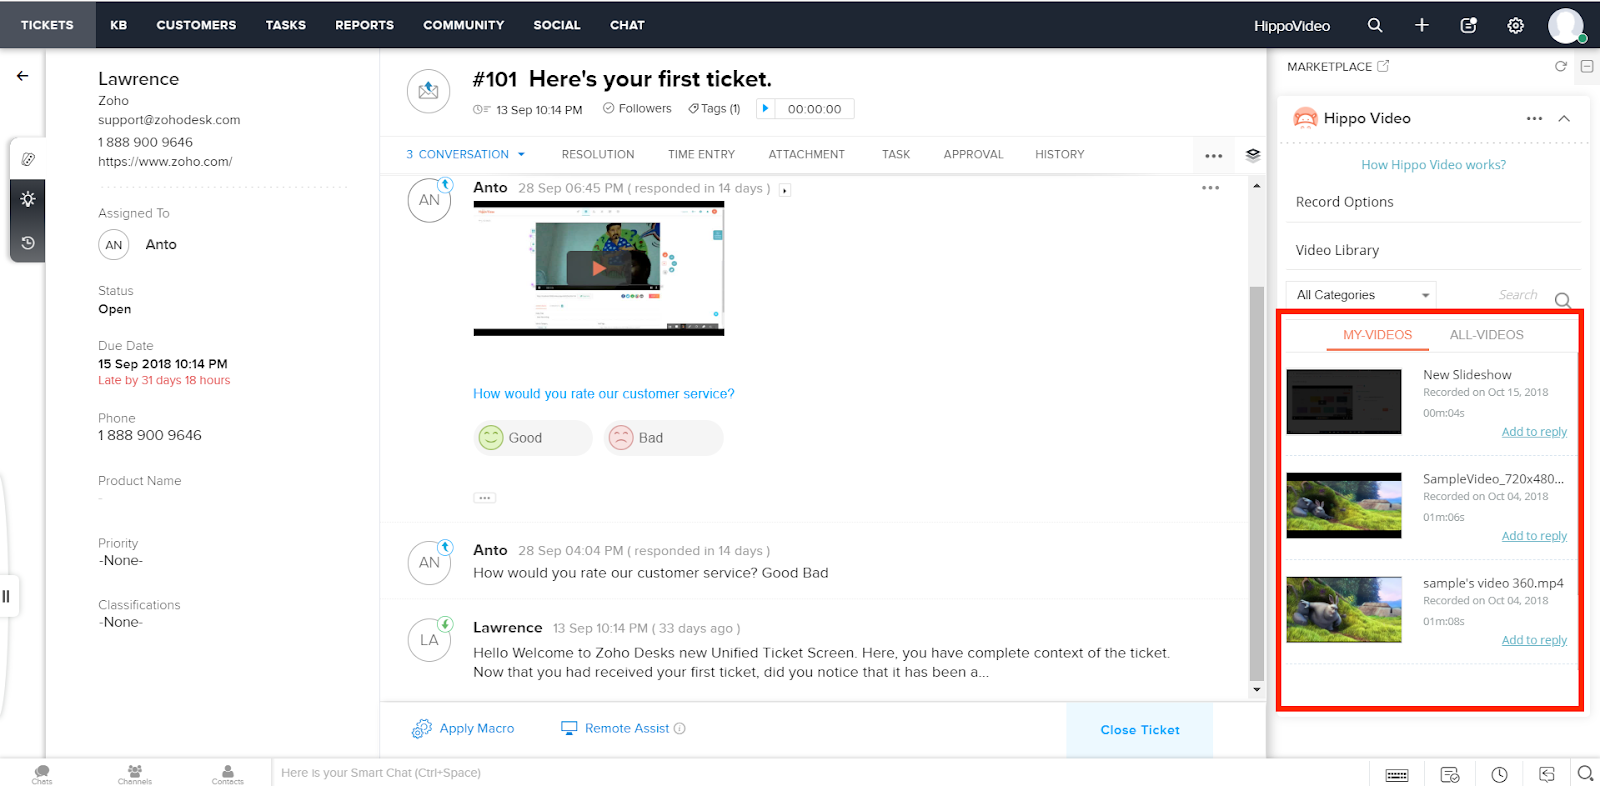Screen dimensions: 1600x786
Task: Open the settings gear icon
Action: 1515,25
